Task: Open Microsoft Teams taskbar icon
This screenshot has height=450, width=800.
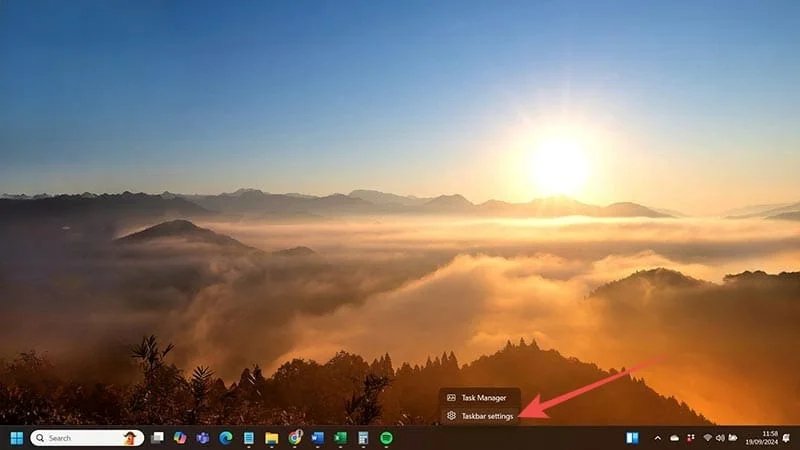Action: pyautogui.click(x=203, y=438)
